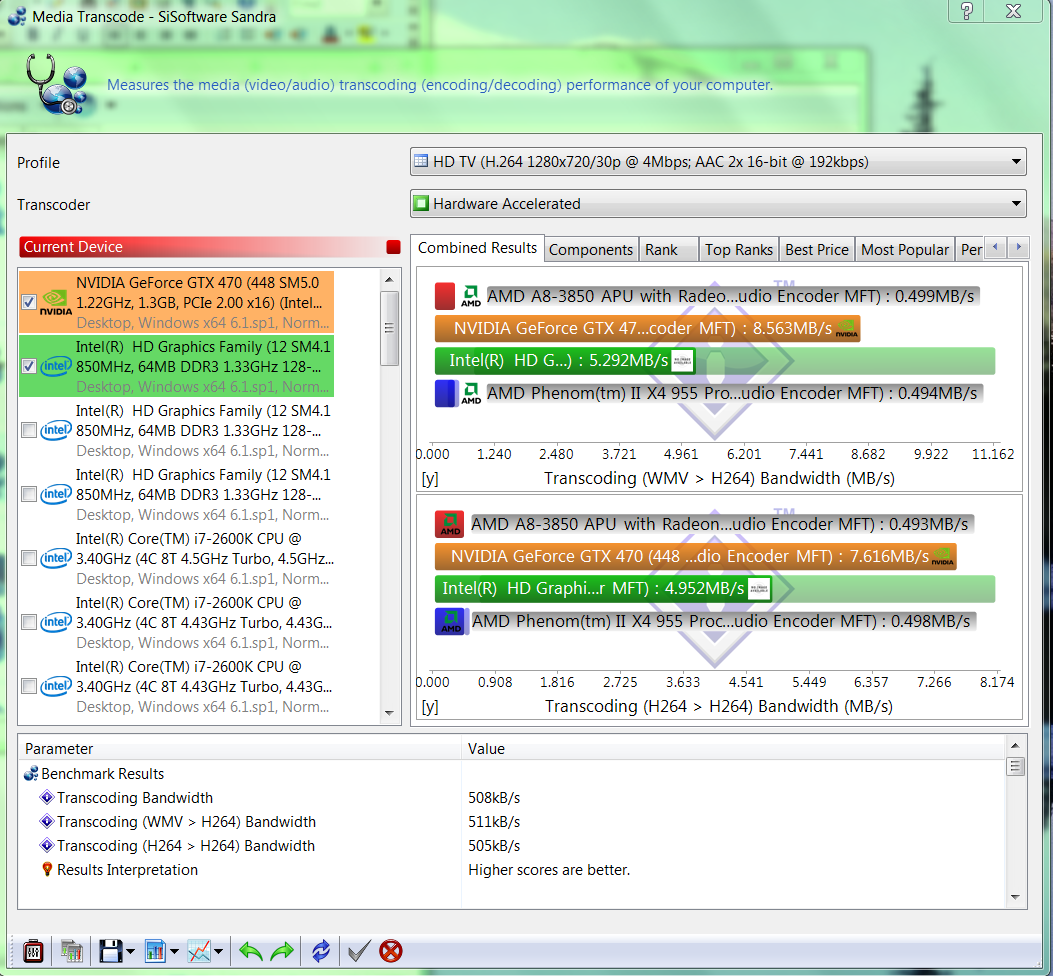Image resolution: width=1053 pixels, height=976 pixels.
Task: Click the line graph toolbar icon
Action: click(199, 950)
